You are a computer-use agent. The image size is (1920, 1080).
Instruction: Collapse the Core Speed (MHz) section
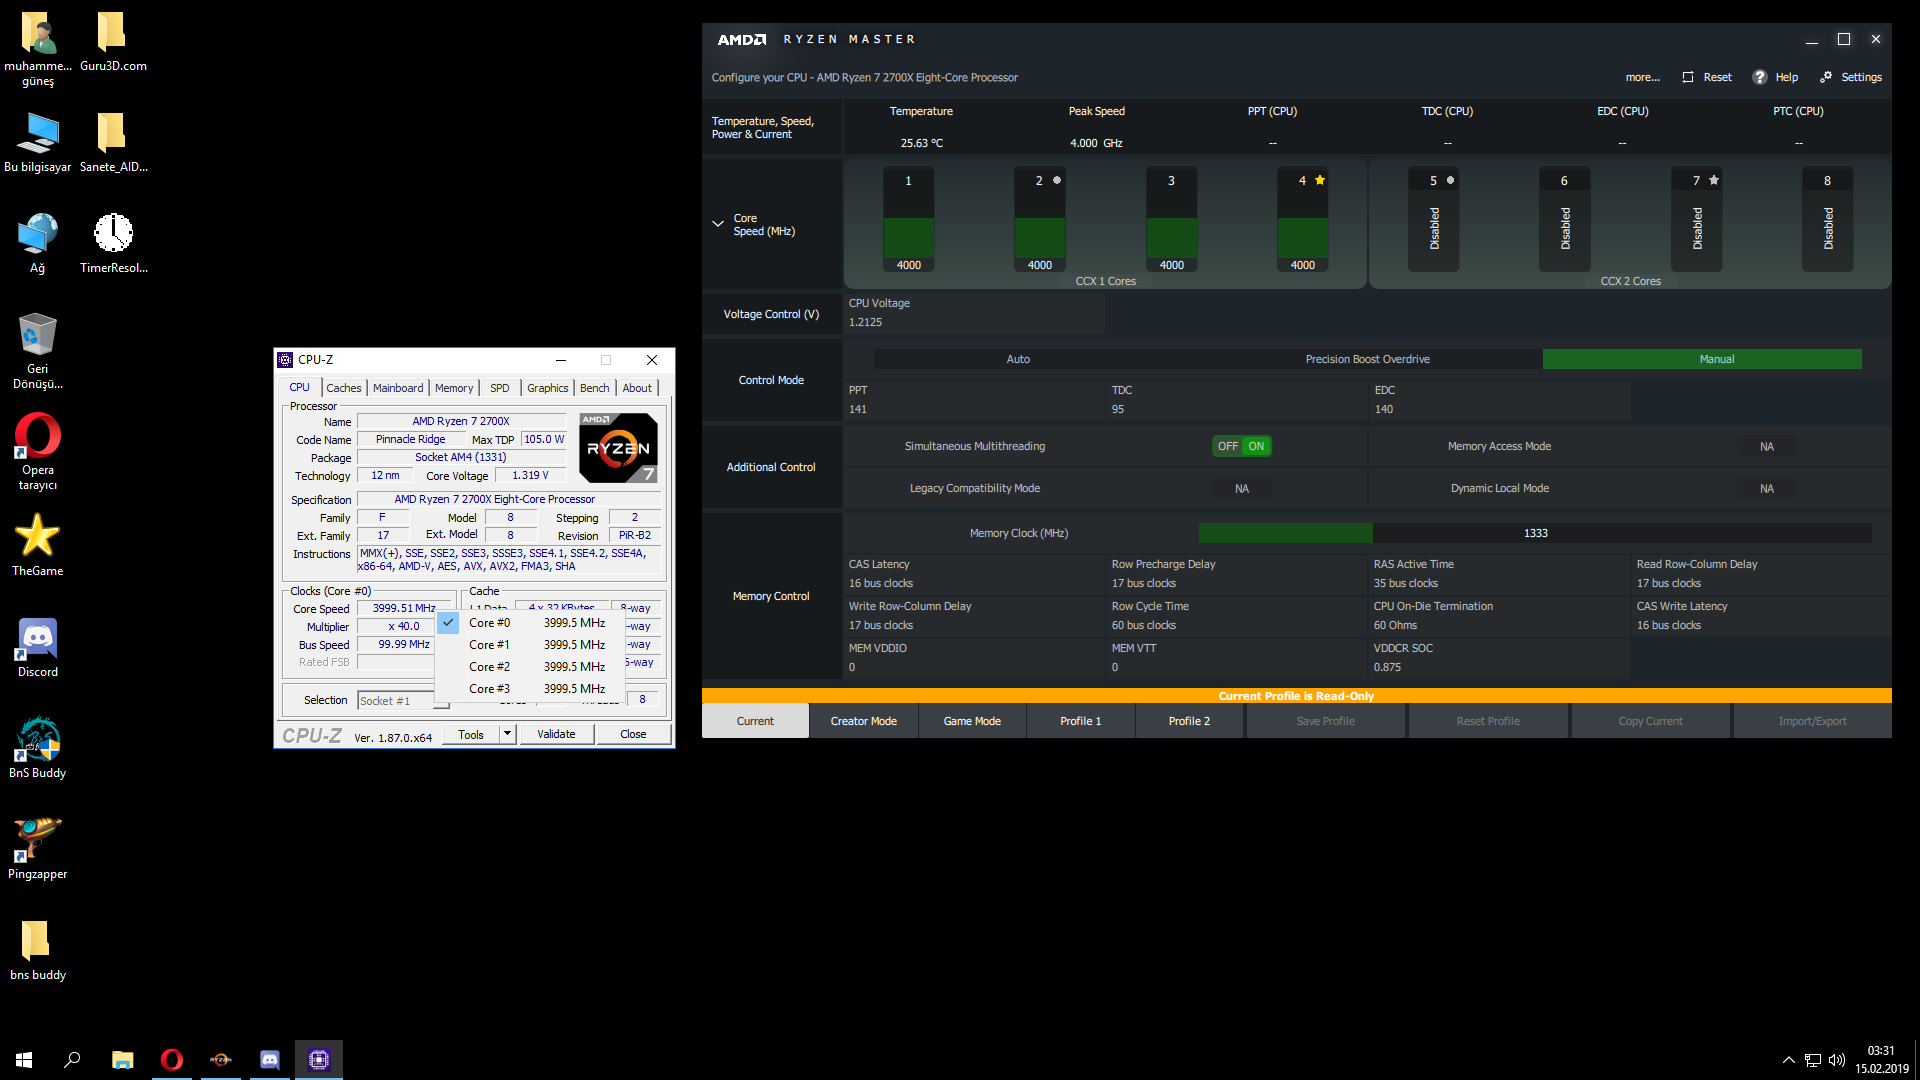tap(718, 224)
